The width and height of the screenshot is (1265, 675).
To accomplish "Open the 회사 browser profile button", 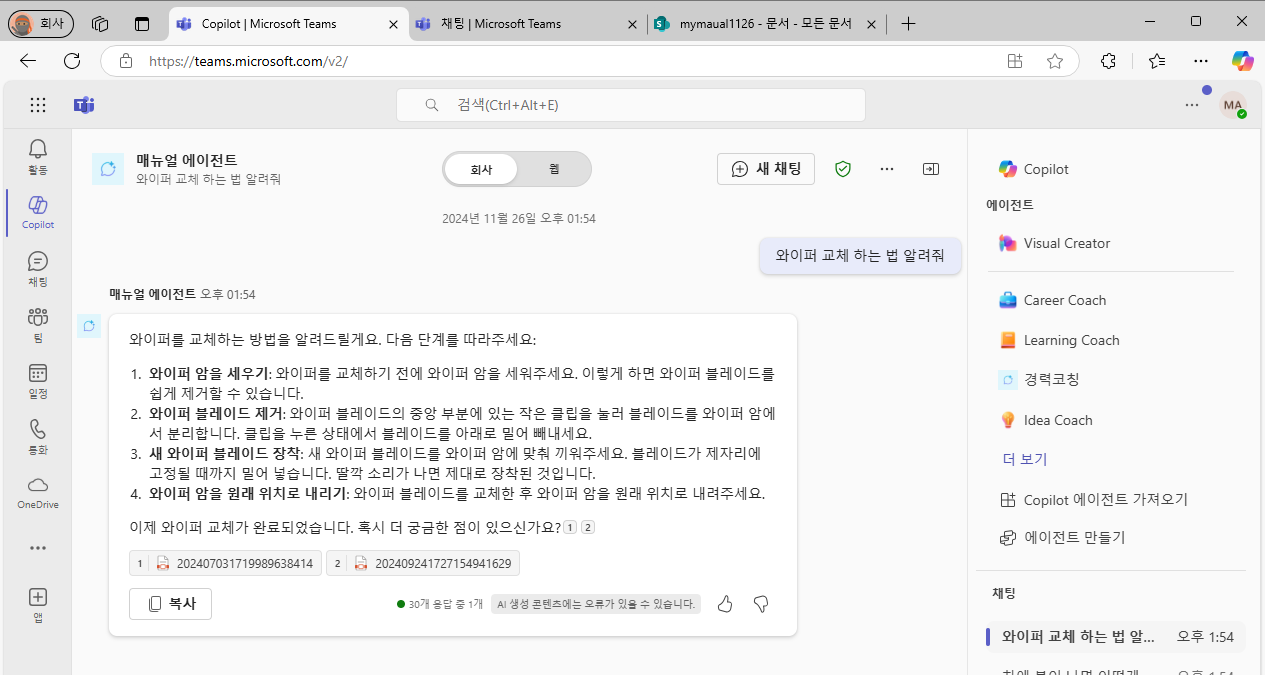I will tap(41, 23).
